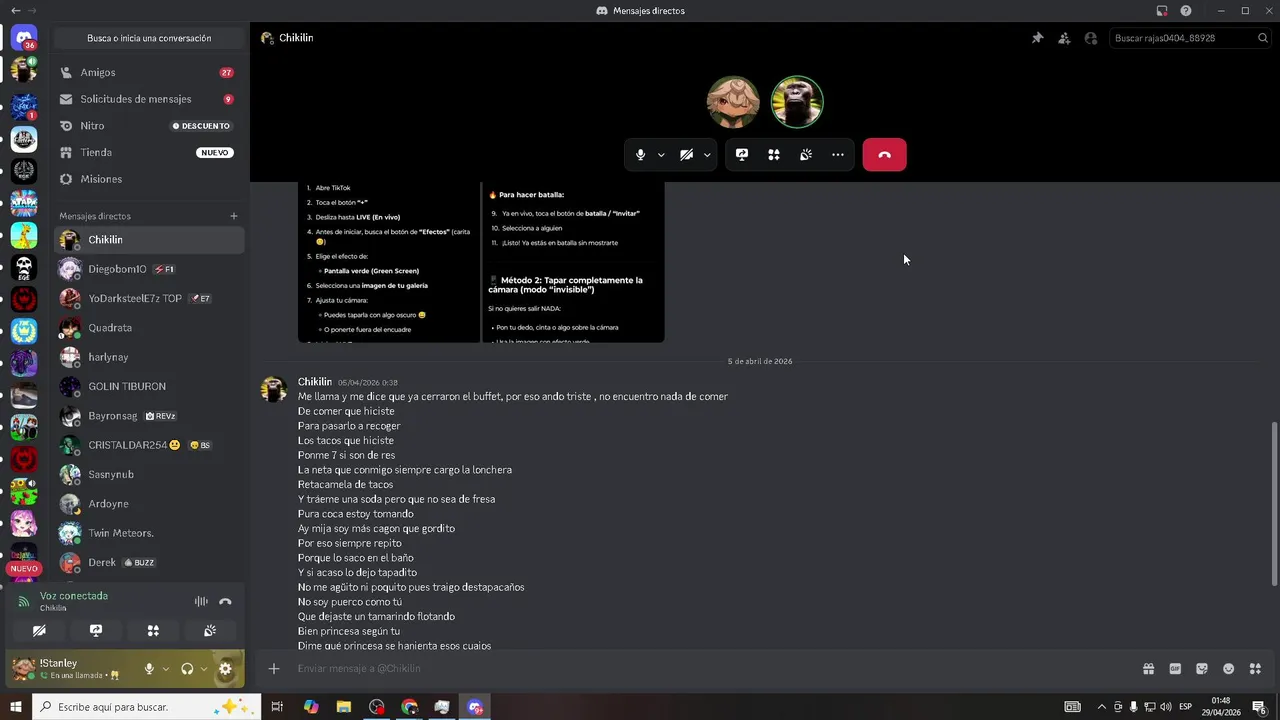Screen dimensions: 1280x720
Task: Expand mic input arrow in user panel
Action: point(165,669)
